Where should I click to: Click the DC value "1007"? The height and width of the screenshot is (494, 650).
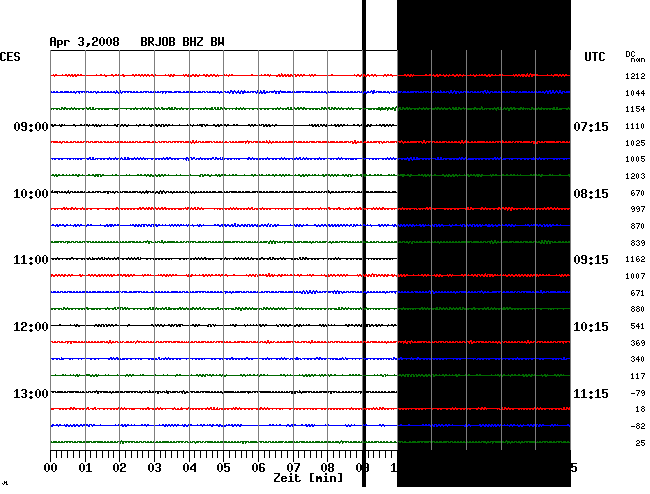[635, 276]
